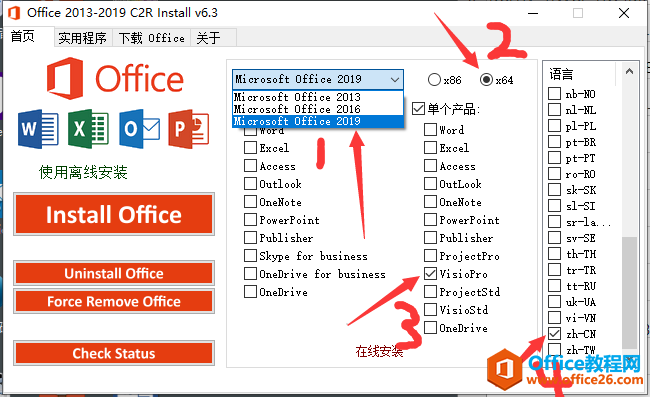Check the uk-UA language checkbox

click(x=554, y=302)
